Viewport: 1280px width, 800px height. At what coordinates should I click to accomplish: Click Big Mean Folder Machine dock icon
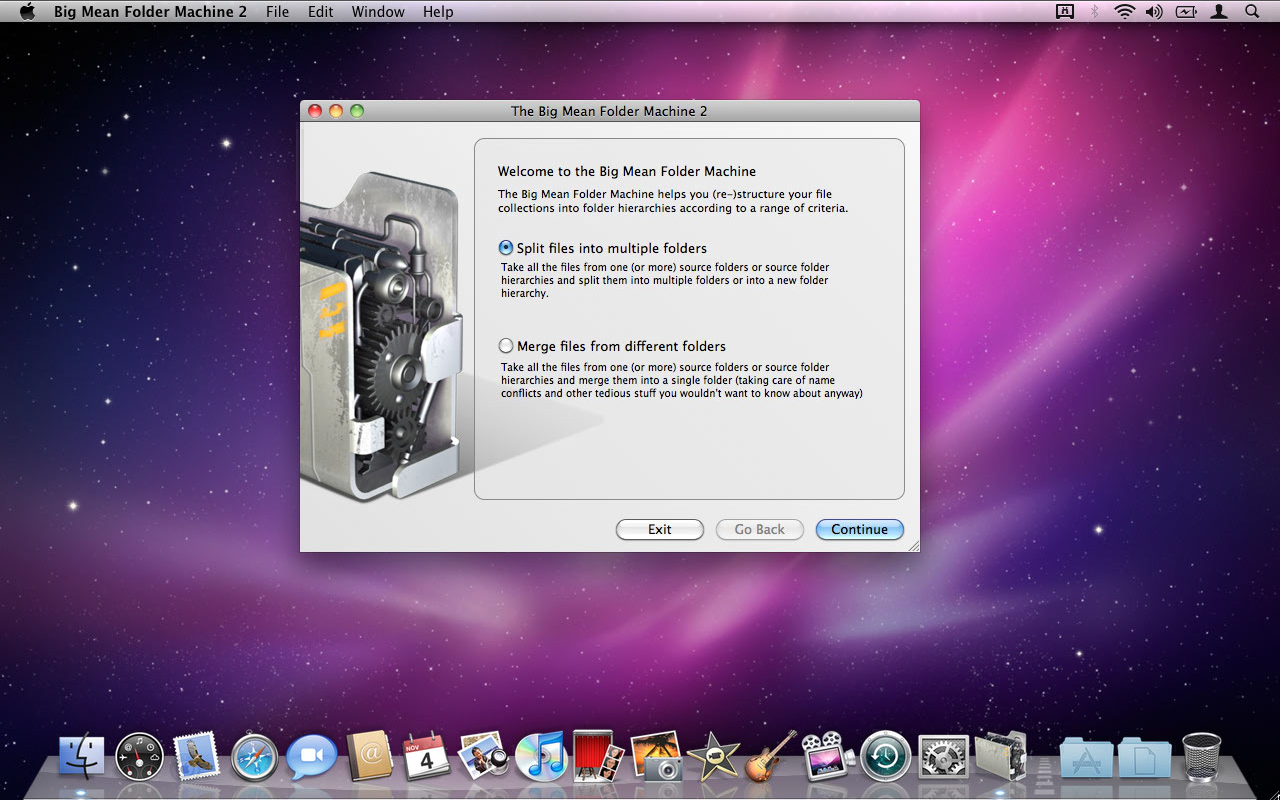[1001, 756]
